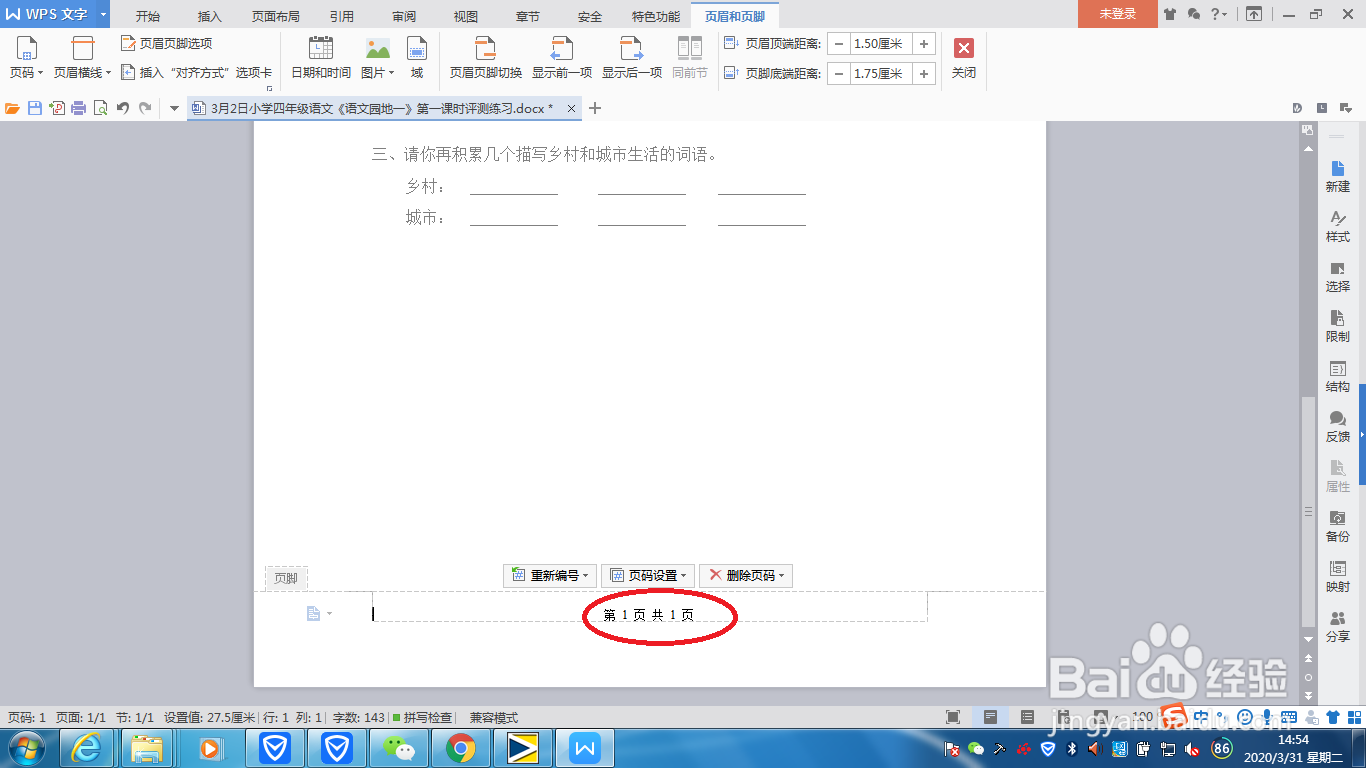This screenshot has width=1366, height=768.
Task: Switch to the 开始 ribbon tab
Action: 147,16
